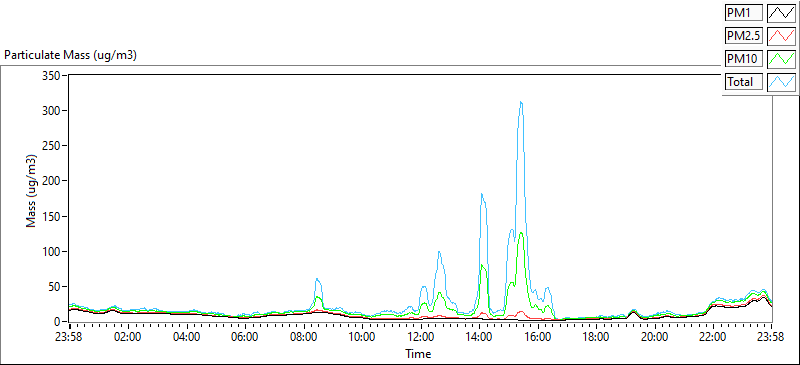Click the 0 y-axis scale value
This screenshot has width=800, height=365.
point(58,322)
